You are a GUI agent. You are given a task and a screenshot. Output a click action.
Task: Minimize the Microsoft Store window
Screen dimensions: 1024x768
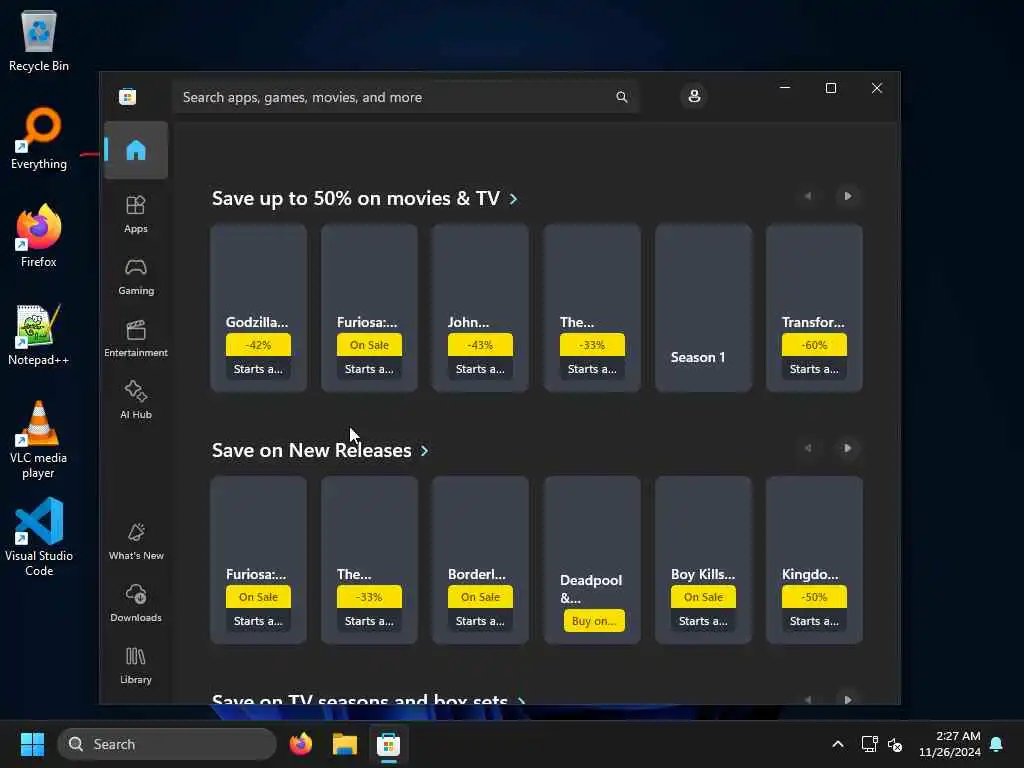click(x=785, y=88)
